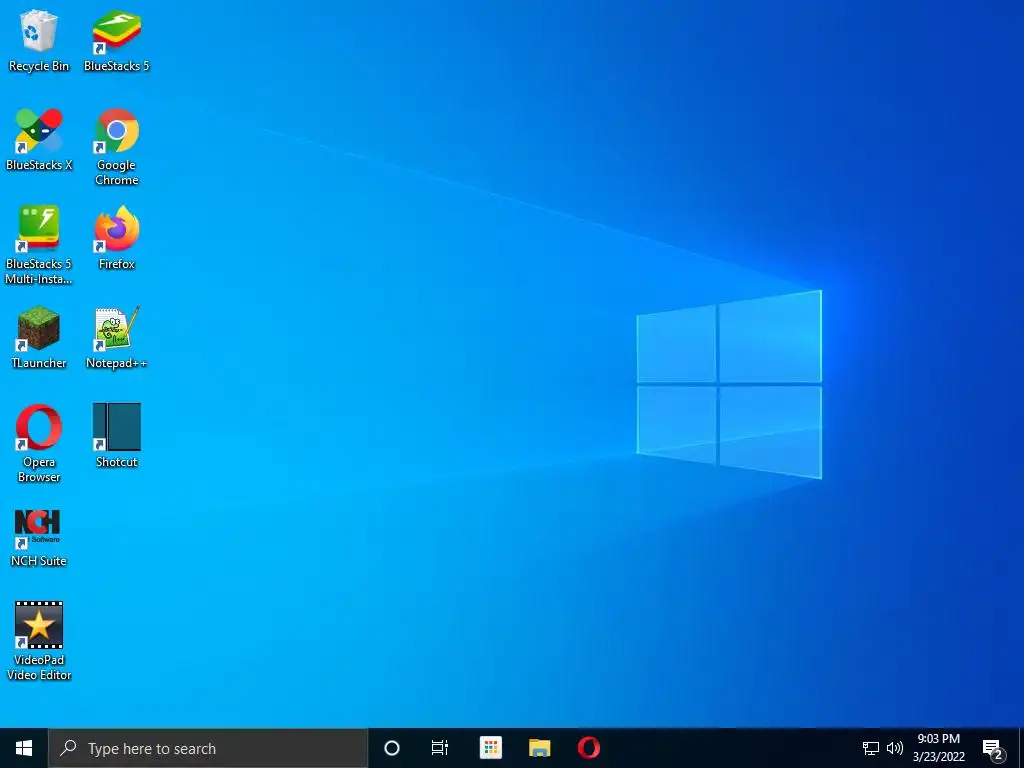This screenshot has height=768, width=1024.
Task: Select the Firefox desktop shortcut
Action: pos(117,238)
